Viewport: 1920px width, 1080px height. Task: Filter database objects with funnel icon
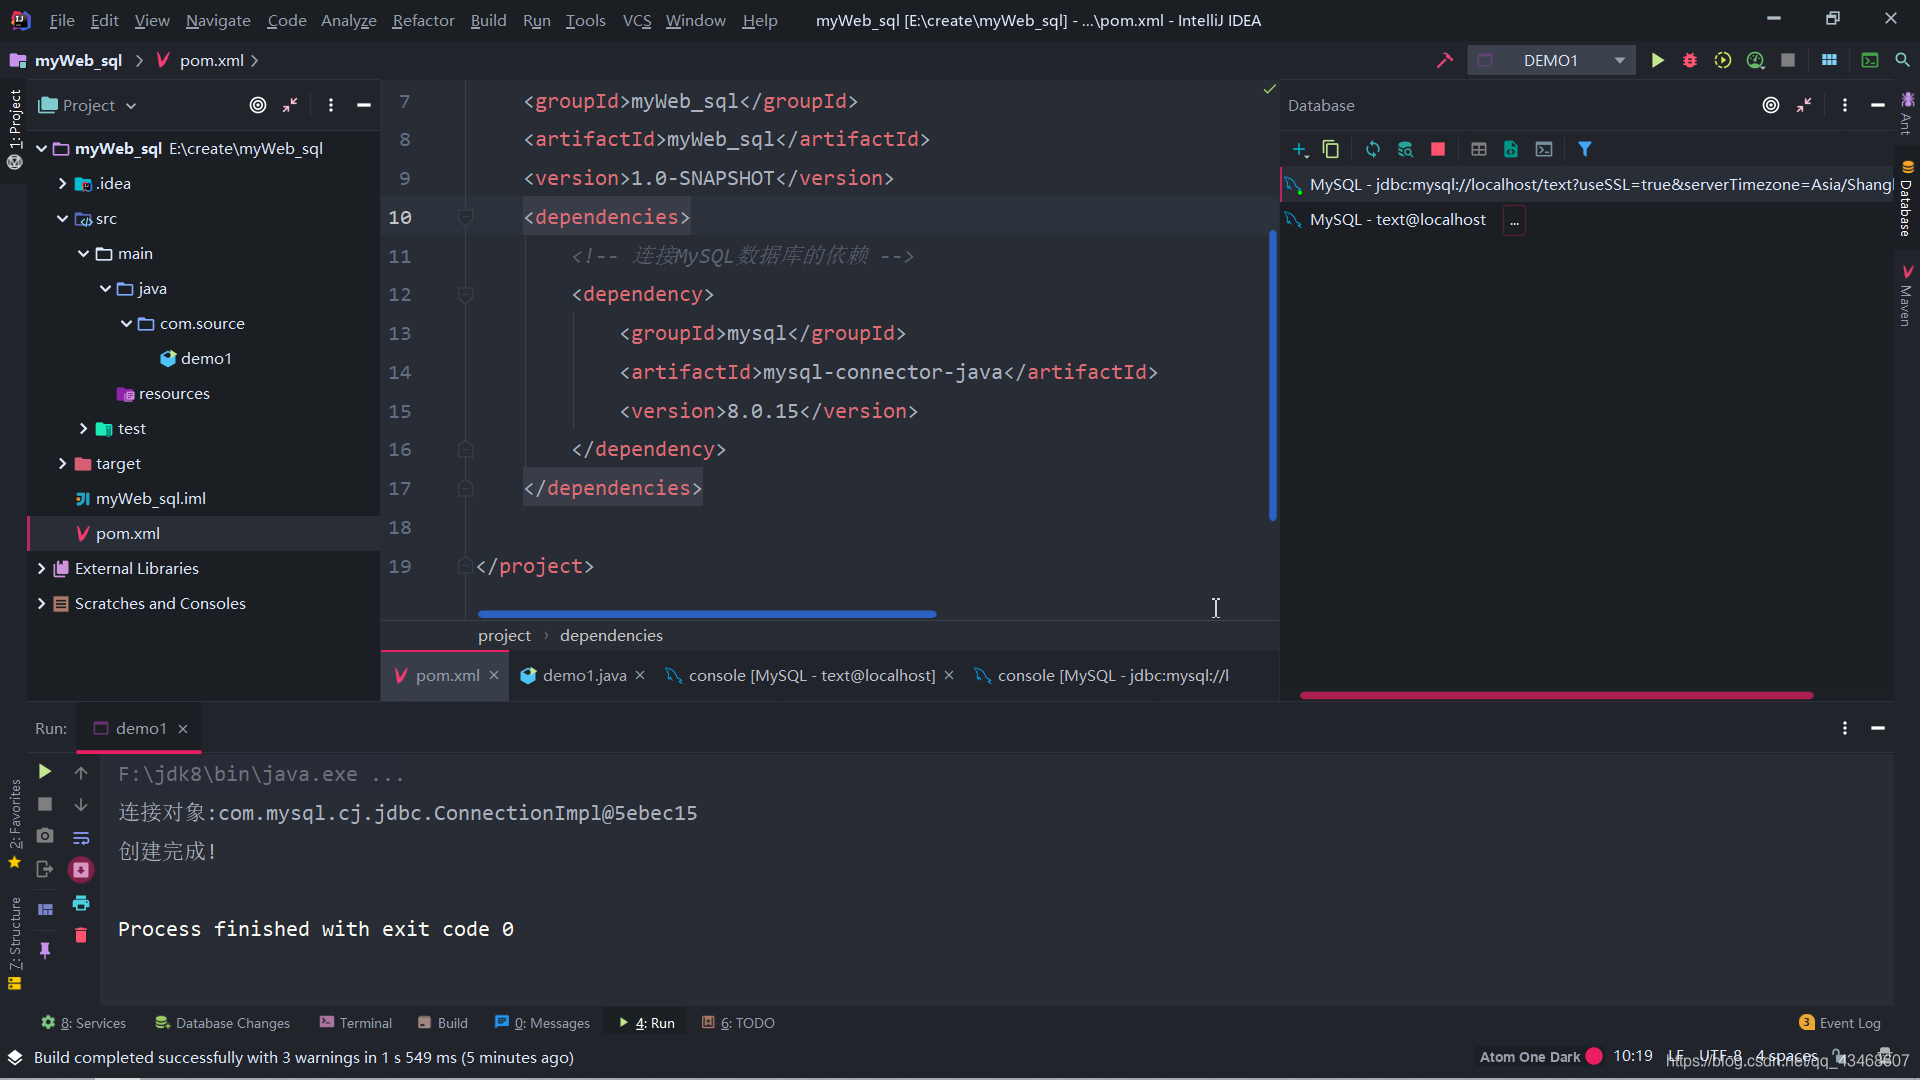click(1585, 149)
